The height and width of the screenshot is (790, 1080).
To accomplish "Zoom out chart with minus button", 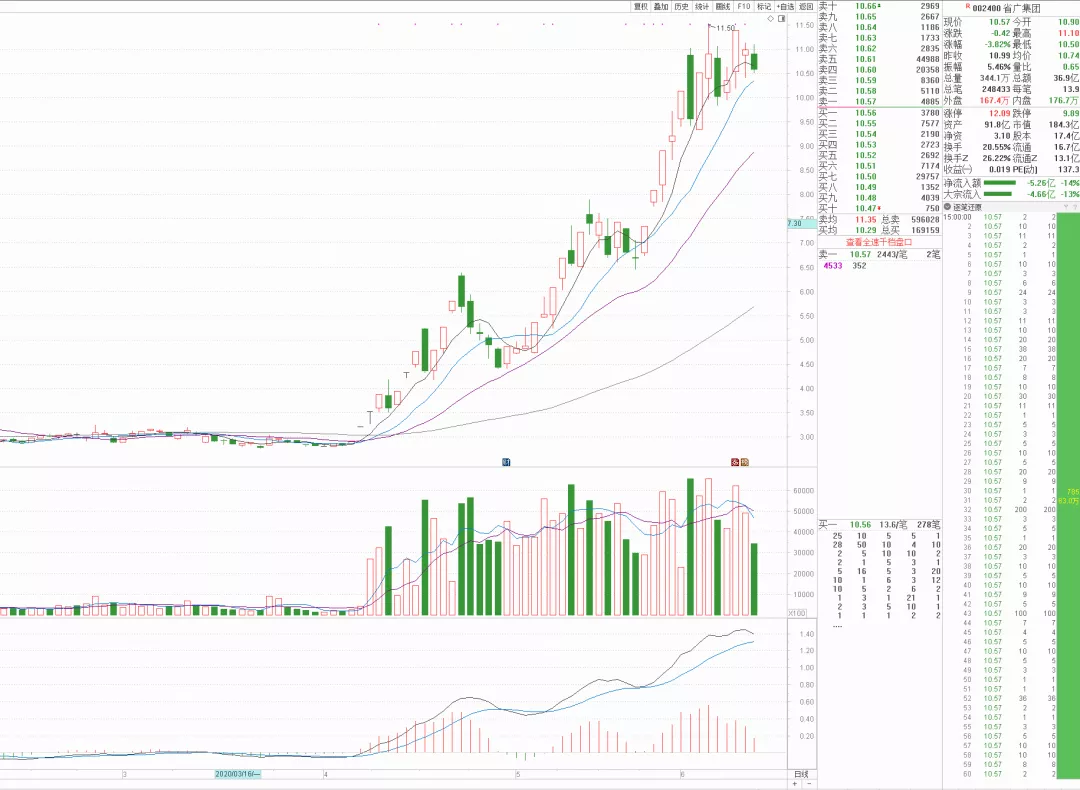I will (808, 784).
